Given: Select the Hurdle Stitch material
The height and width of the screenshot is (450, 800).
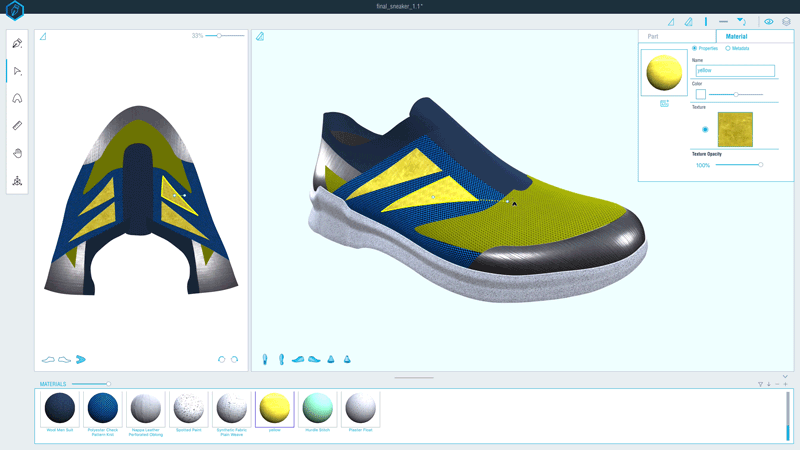Looking at the screenshot, I should pos(317,408).
